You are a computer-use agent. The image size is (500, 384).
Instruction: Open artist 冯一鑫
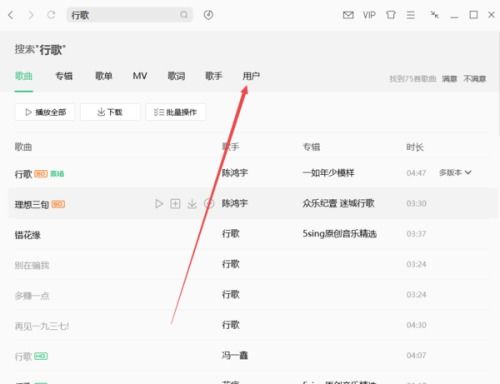click(x=235, y=355)
